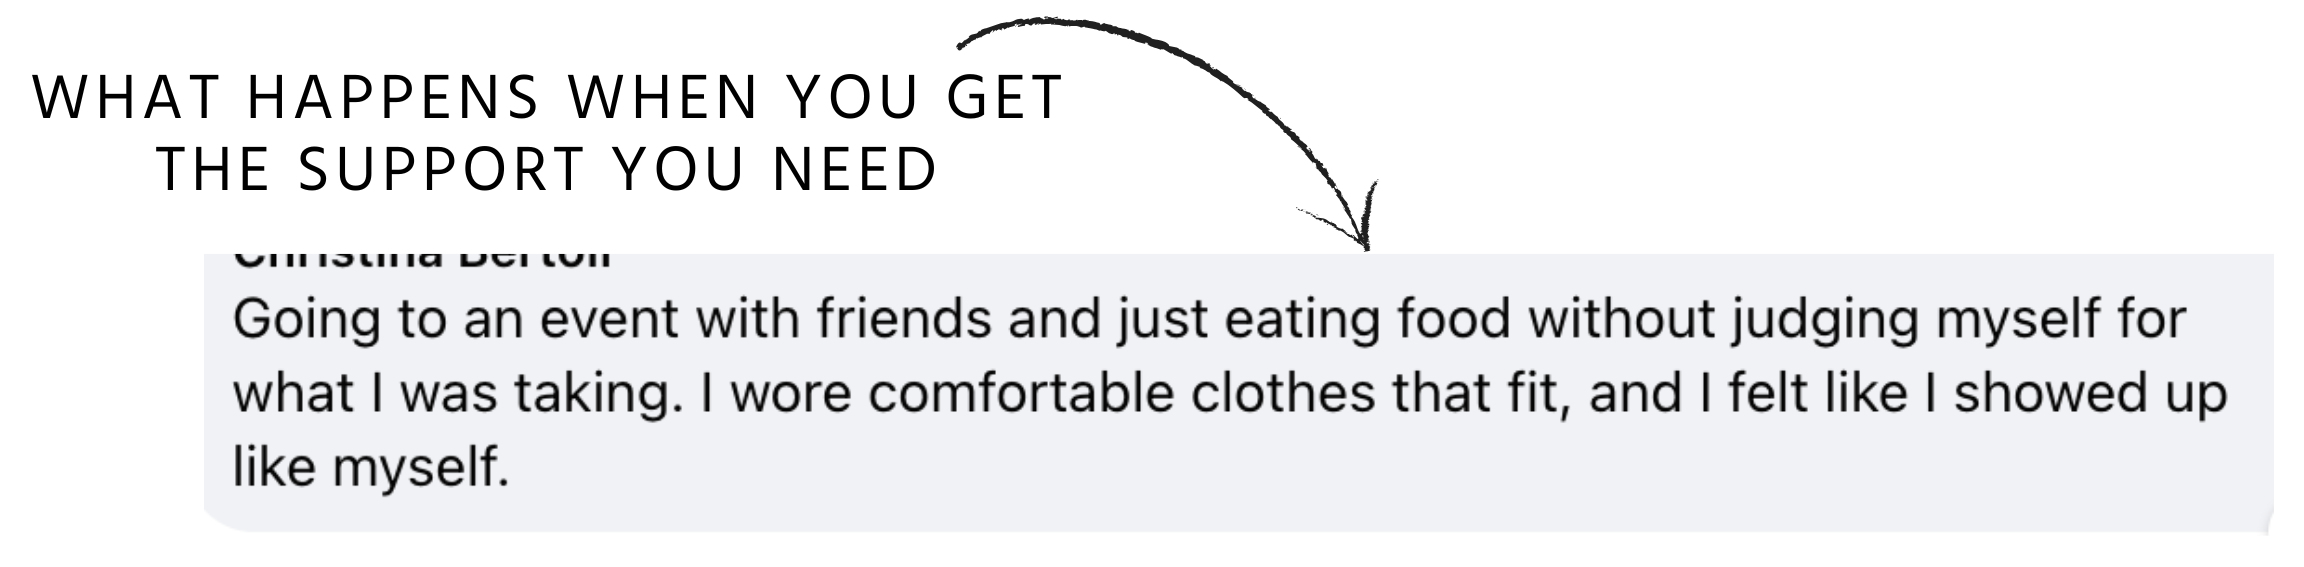Click the heading line 'THE SUPPORT YOU NEED'
2304x567 pixels.
pos(548,169)
